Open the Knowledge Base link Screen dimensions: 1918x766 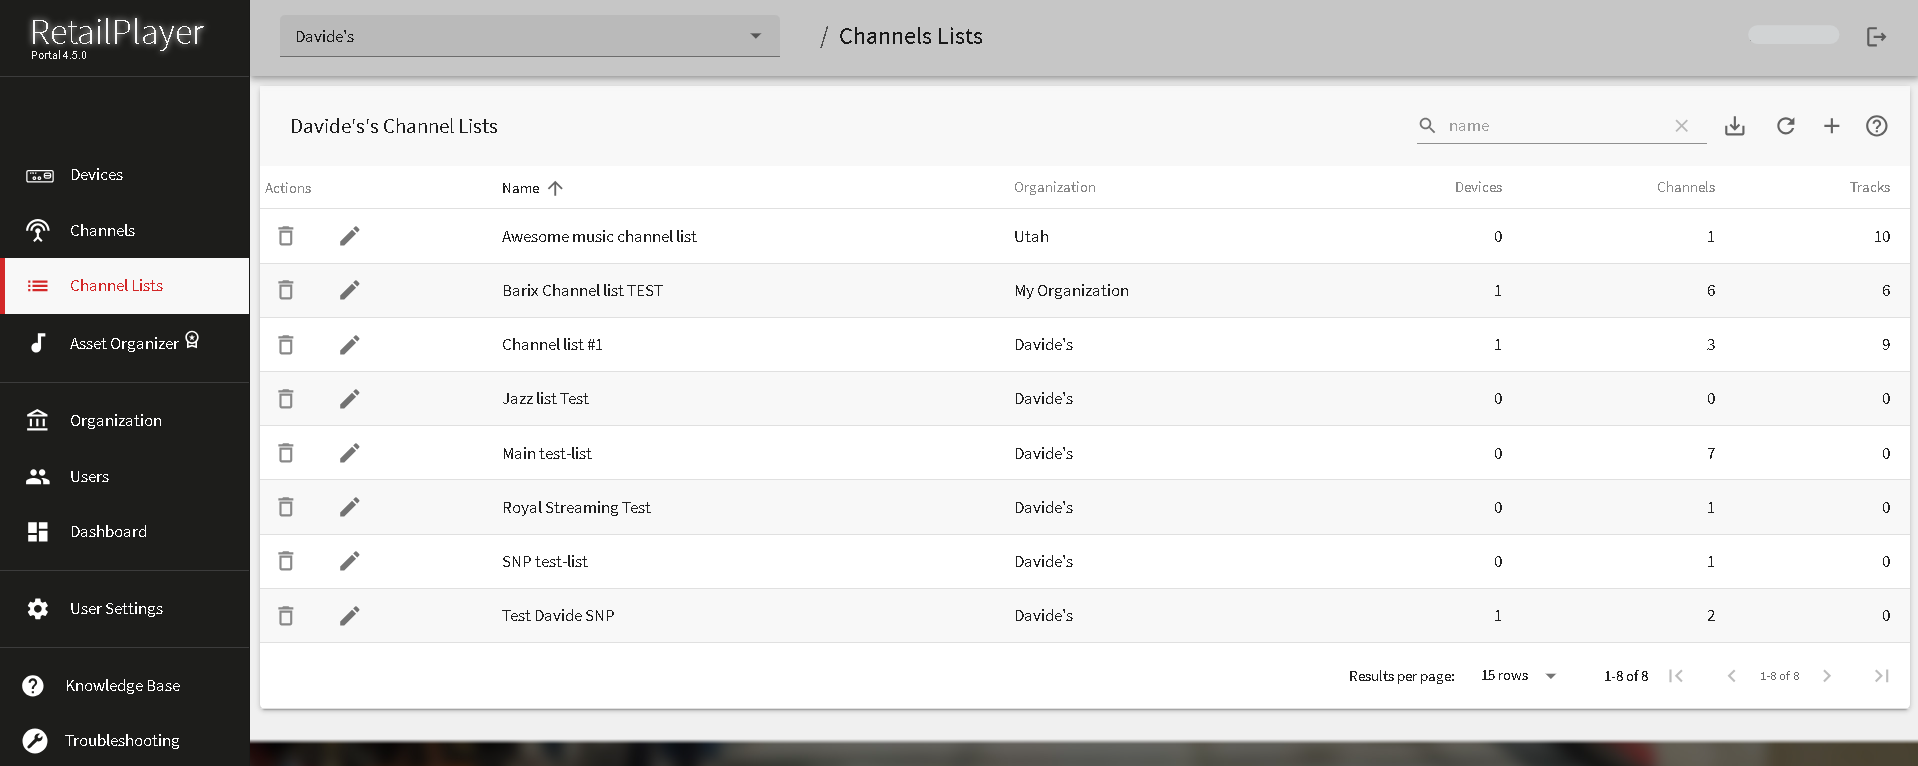(122, 686)
